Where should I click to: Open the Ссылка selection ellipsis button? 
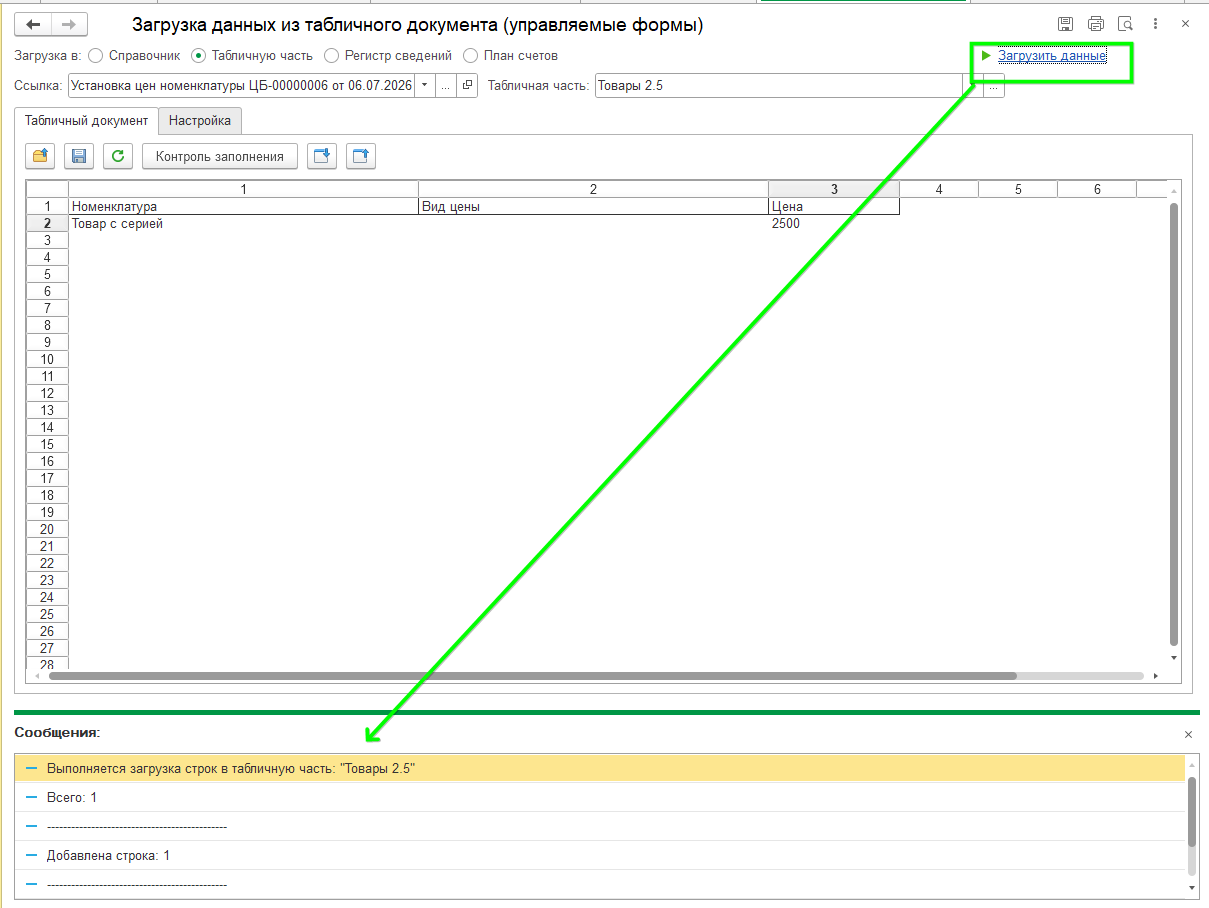[x=446, y=86]
